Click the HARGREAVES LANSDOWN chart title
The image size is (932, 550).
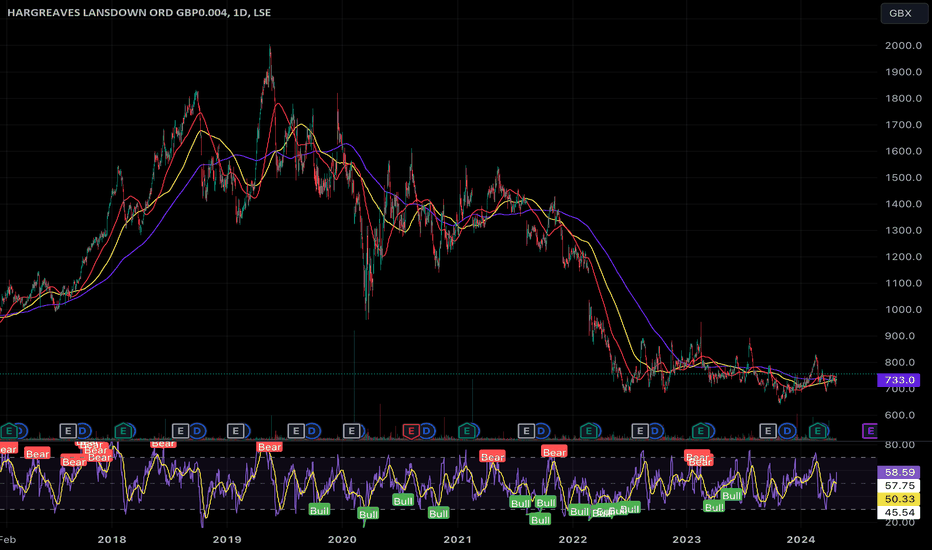pyautogui.click(x=139, y=12)
